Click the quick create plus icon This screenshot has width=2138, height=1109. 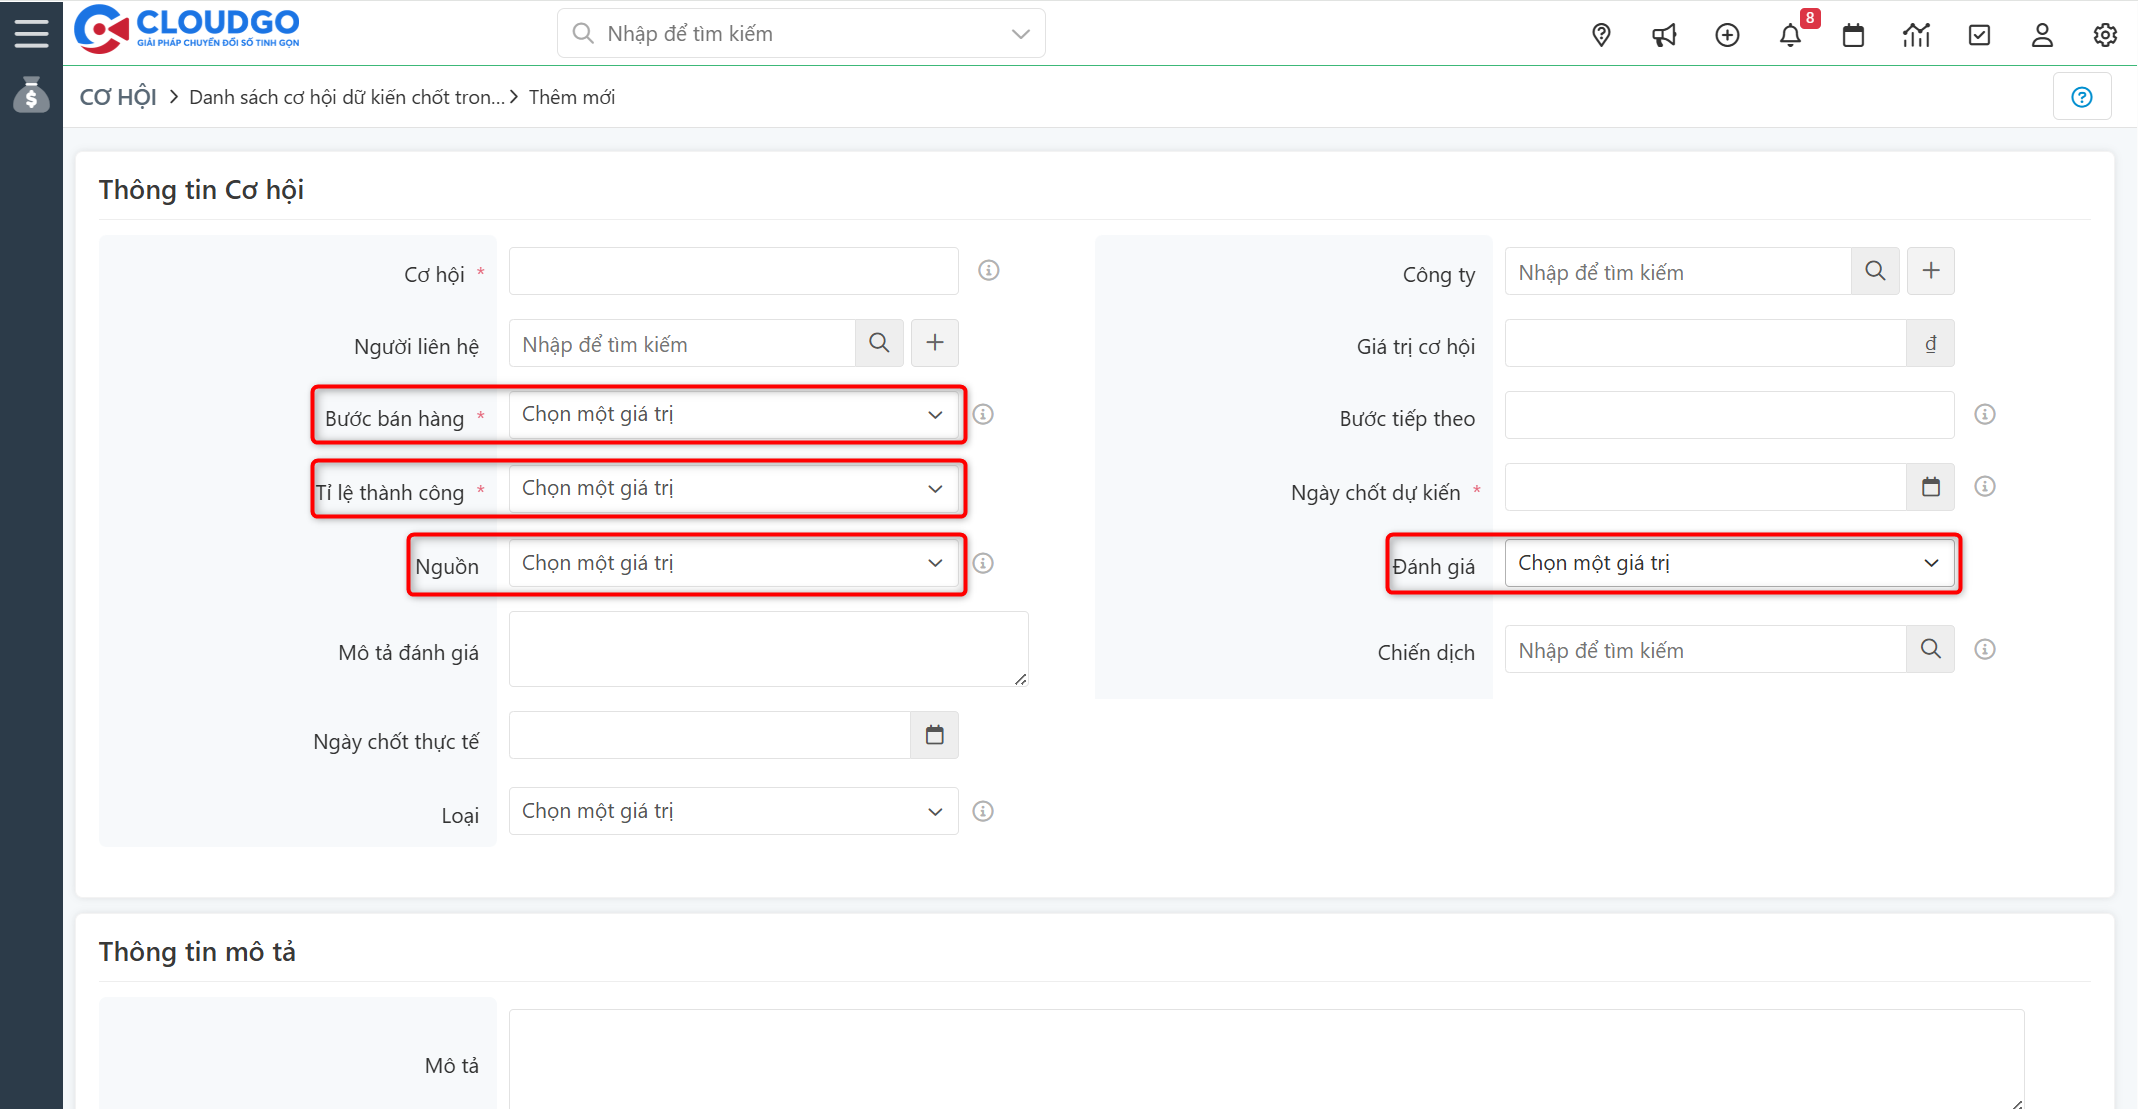(x=1727, y=35)
